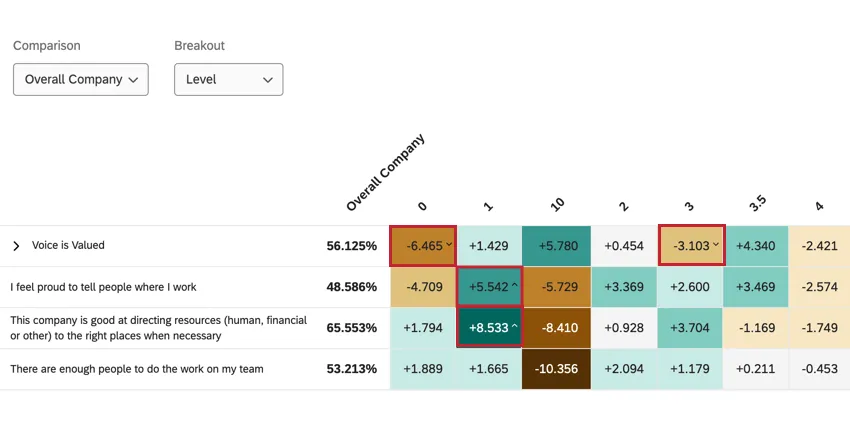Click the Overall Company column header

[384, 173]
